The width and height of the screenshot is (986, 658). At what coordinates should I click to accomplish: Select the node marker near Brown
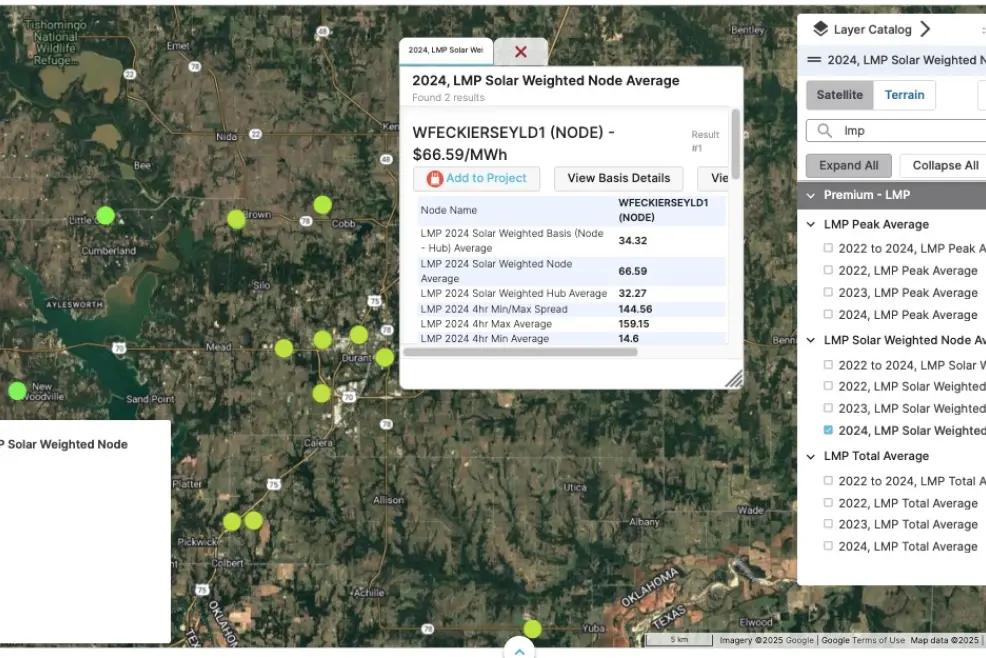point(236,219)
